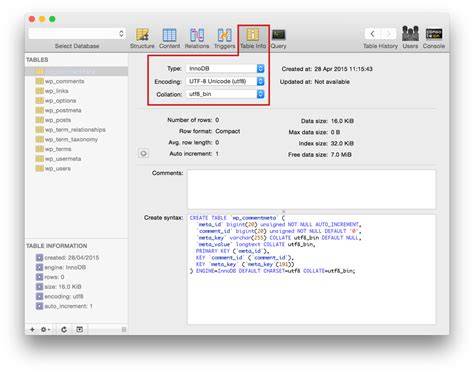The image size is (474, 373).
Task: Click the Free data size value 7.0 MiB
Action: point(341,155)
